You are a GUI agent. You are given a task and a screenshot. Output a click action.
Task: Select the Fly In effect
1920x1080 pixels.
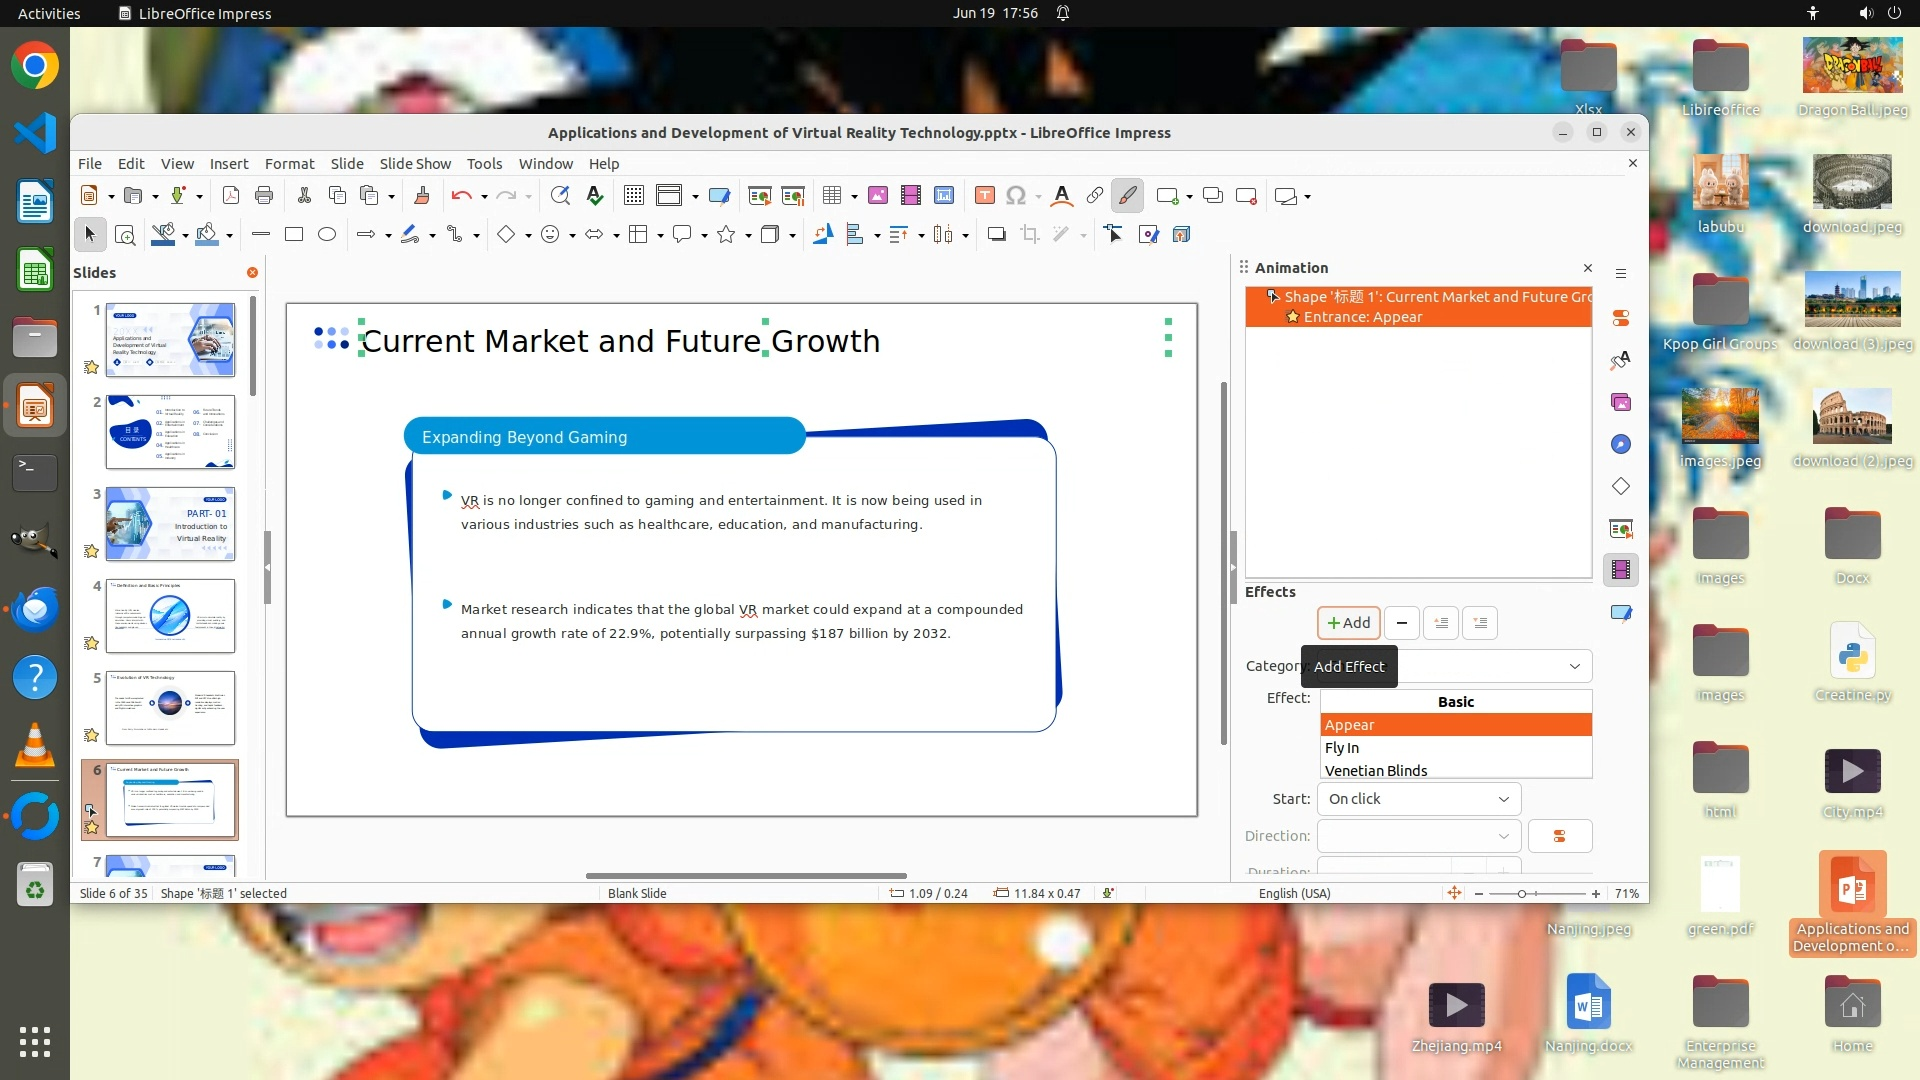[1342, 748]
